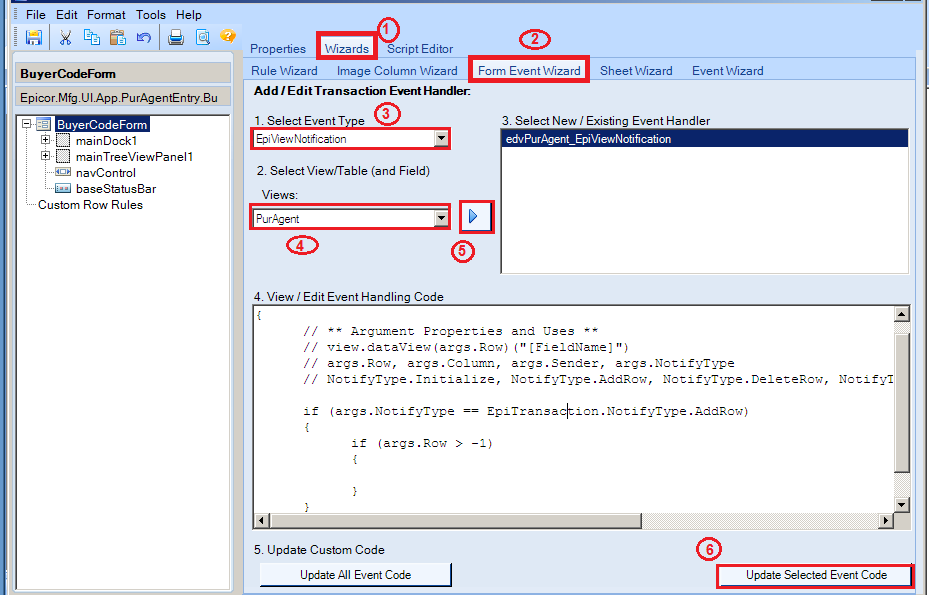Open the Tools menu
Viewport: 929px width, 595px height.
(x=150, y=14)
